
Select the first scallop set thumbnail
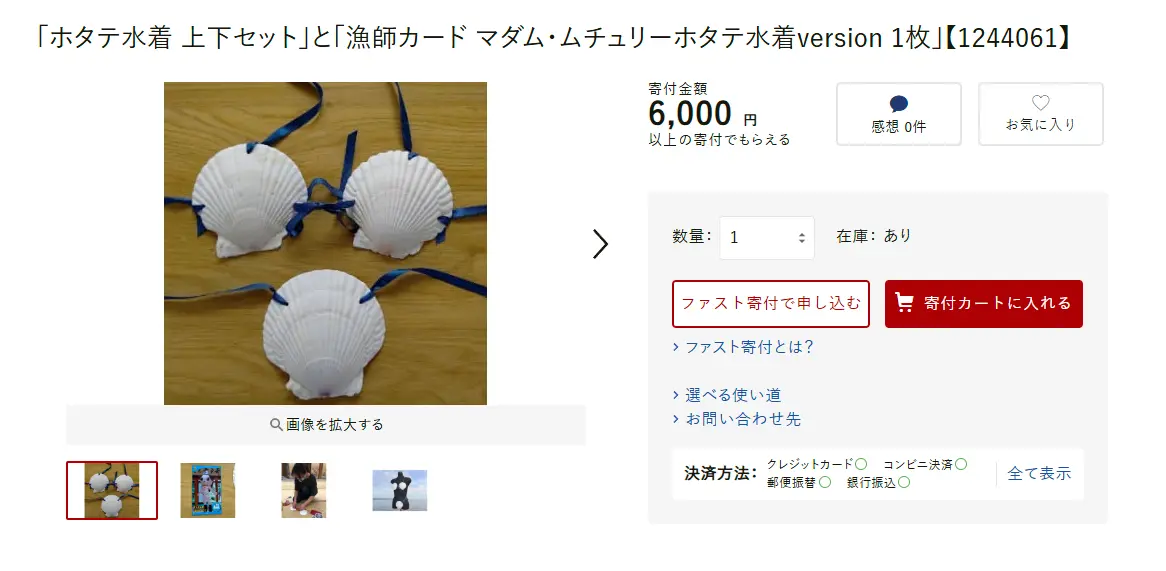pos(112,490)
